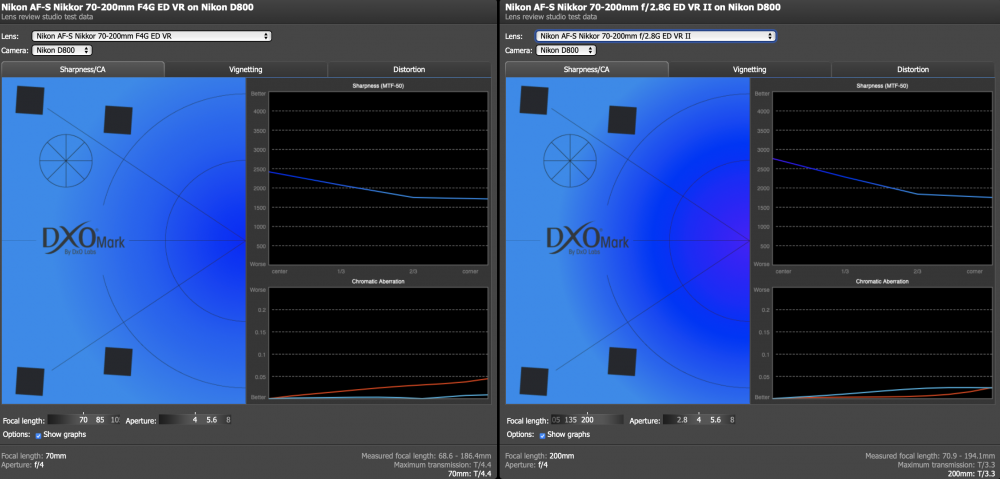Click the F4G panel's Sharpness (MTF-50) graph
Viewport: 1000px width, 479px height.
(378, 179)
